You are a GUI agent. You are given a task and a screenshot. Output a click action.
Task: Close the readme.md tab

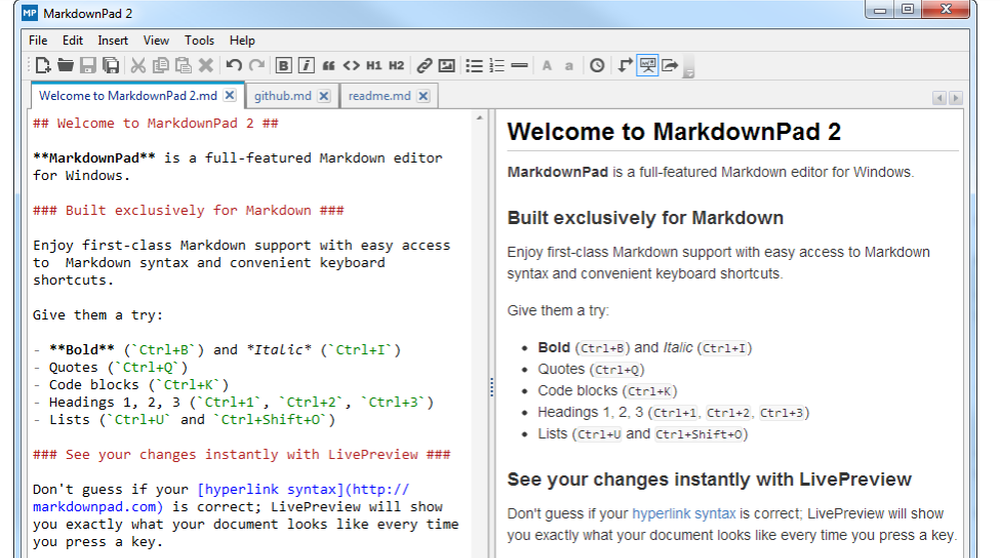click(x=423, y=96)
